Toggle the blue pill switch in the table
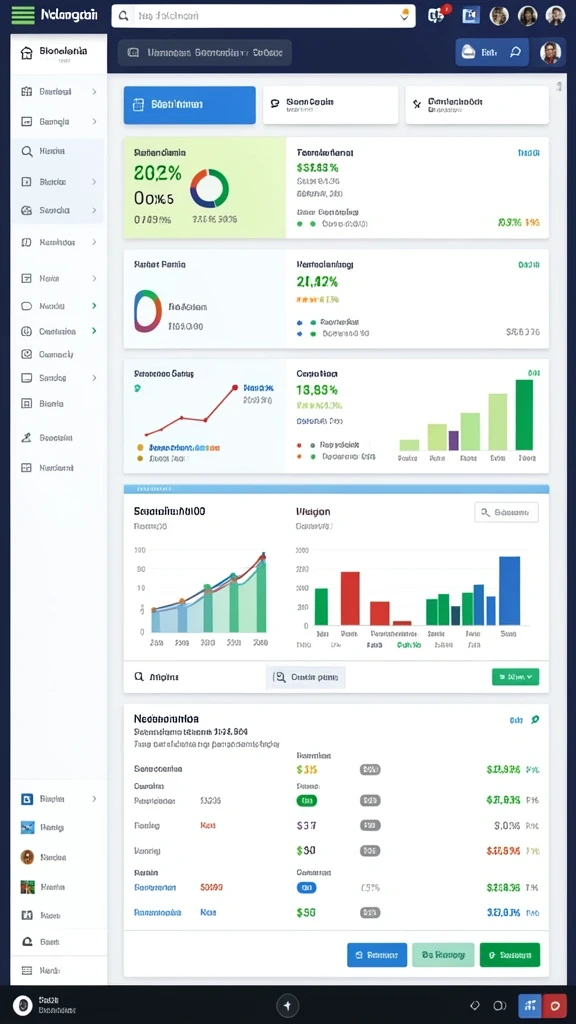This screenshot has height=1024, width=576. point(306,888)
